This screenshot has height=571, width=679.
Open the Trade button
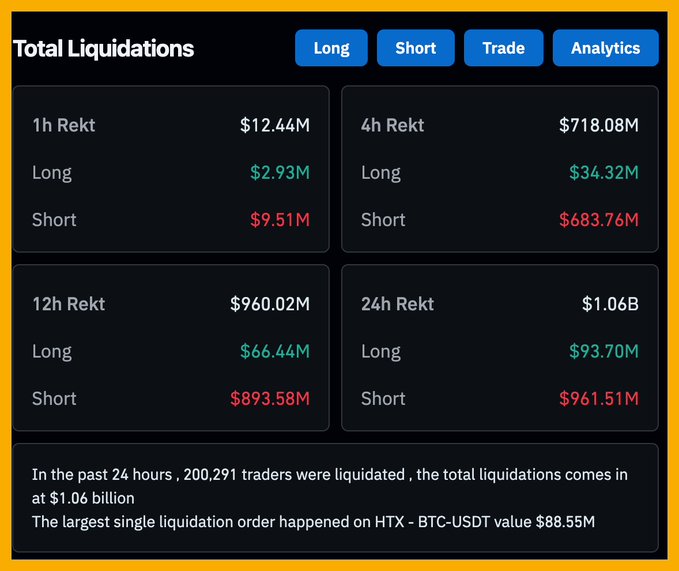503,48
